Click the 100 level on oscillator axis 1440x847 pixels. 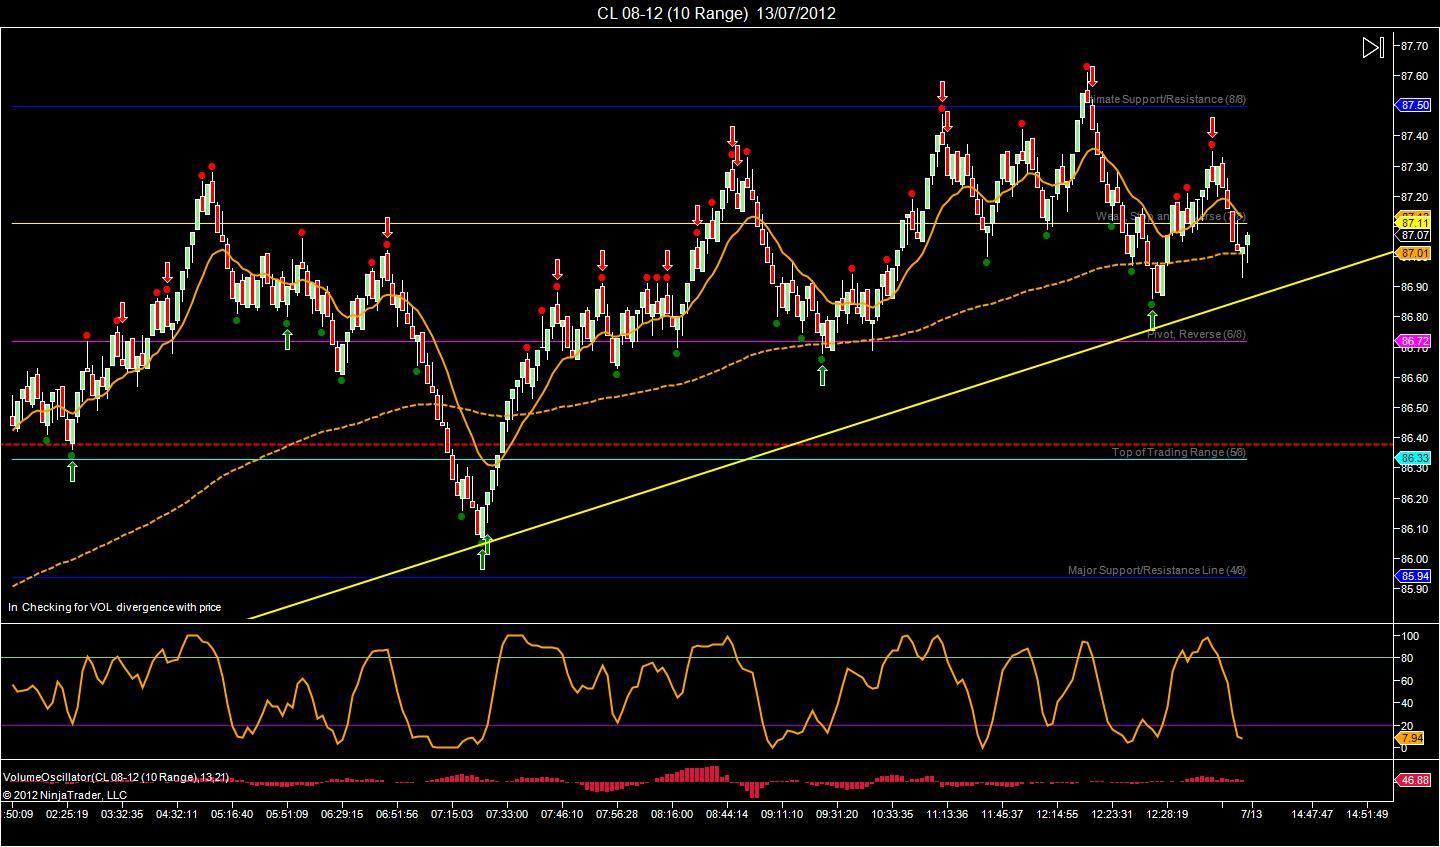[x=1411, y=636]
